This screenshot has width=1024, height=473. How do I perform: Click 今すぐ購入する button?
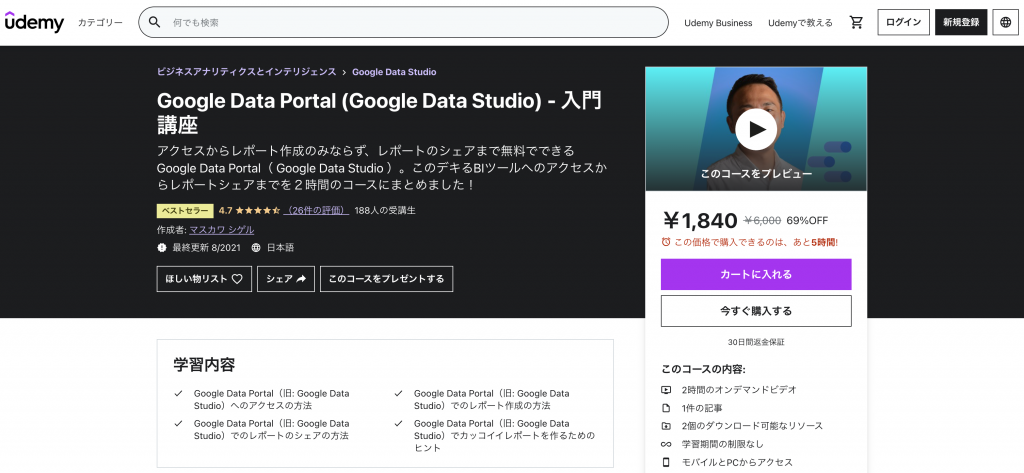[x=756, y=311]
